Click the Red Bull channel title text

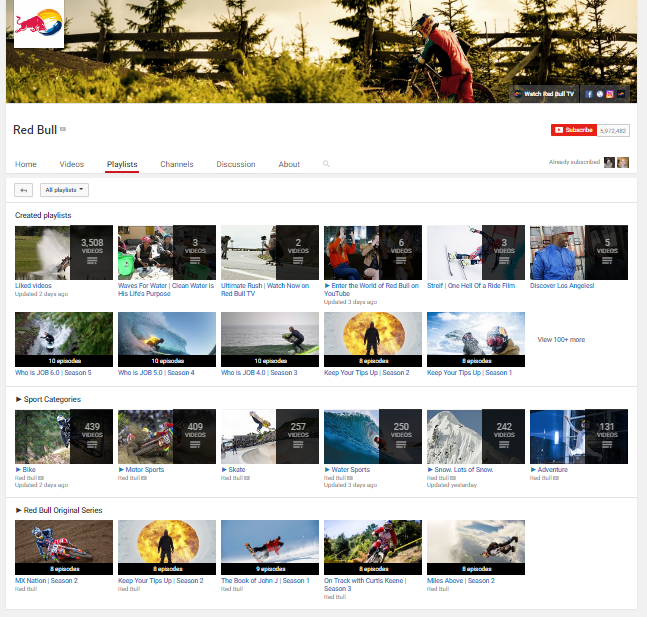pyautogui.click(x=35, y=130)
